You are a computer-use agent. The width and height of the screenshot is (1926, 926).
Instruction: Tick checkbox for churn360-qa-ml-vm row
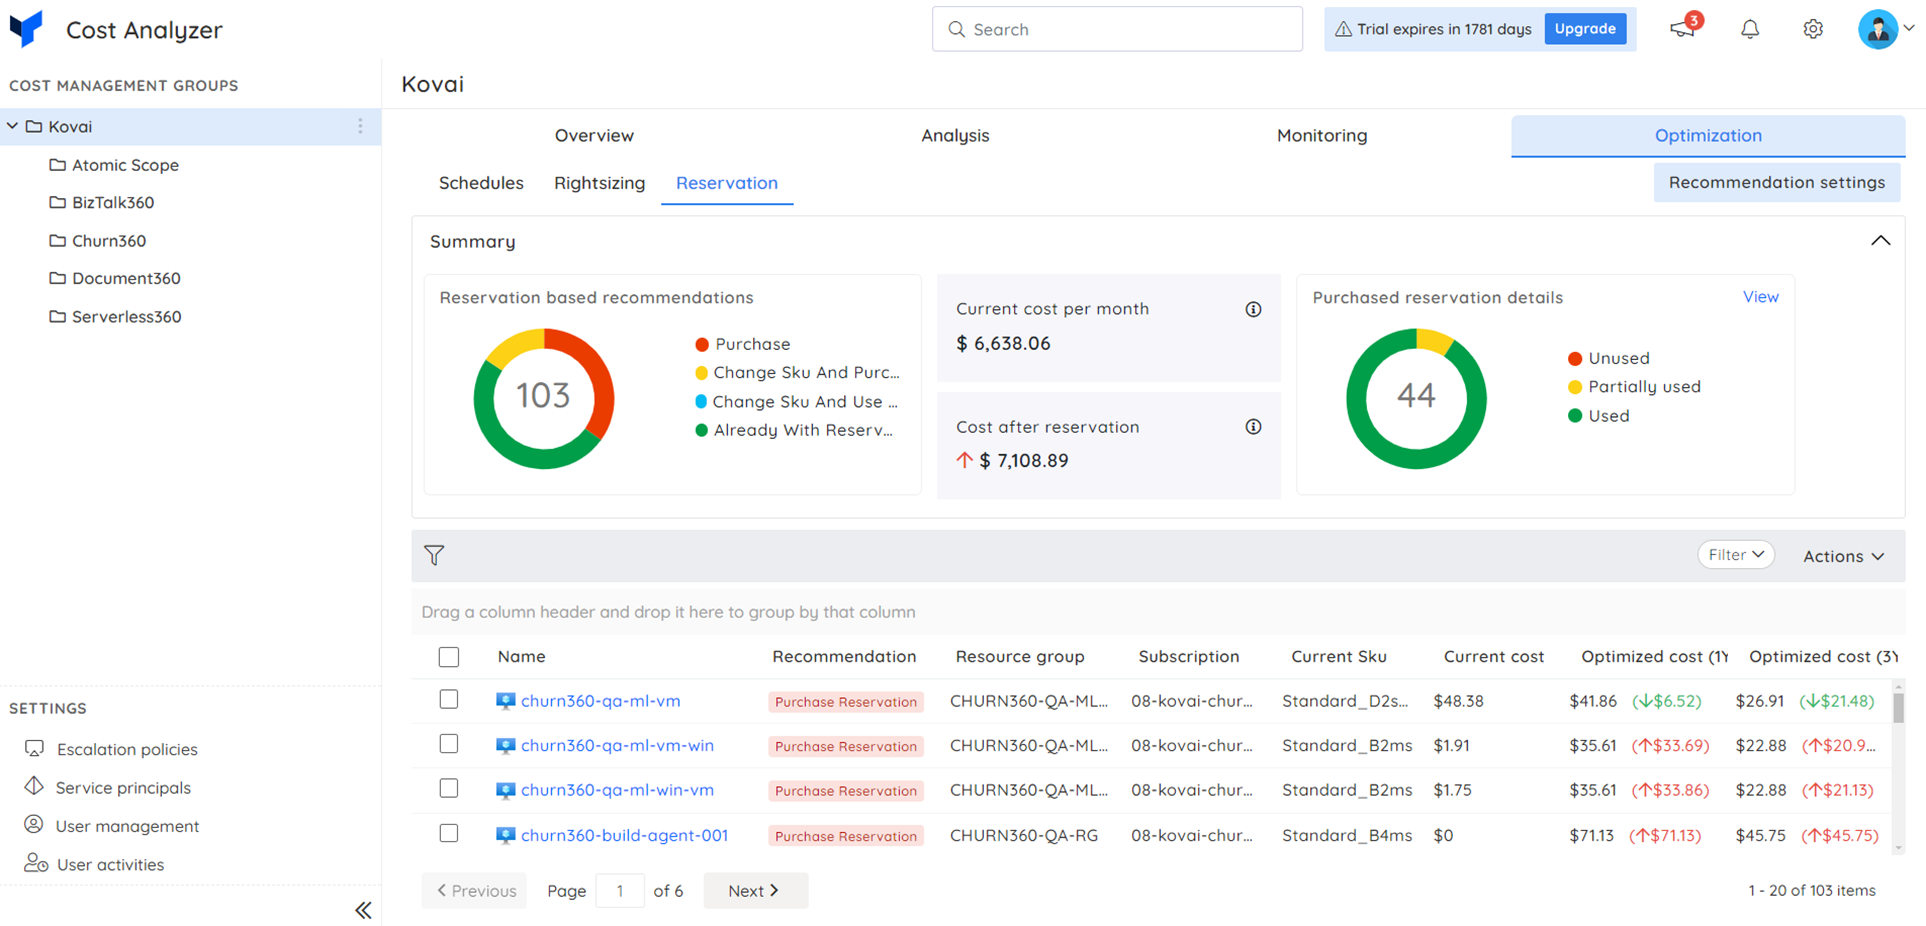449,699
